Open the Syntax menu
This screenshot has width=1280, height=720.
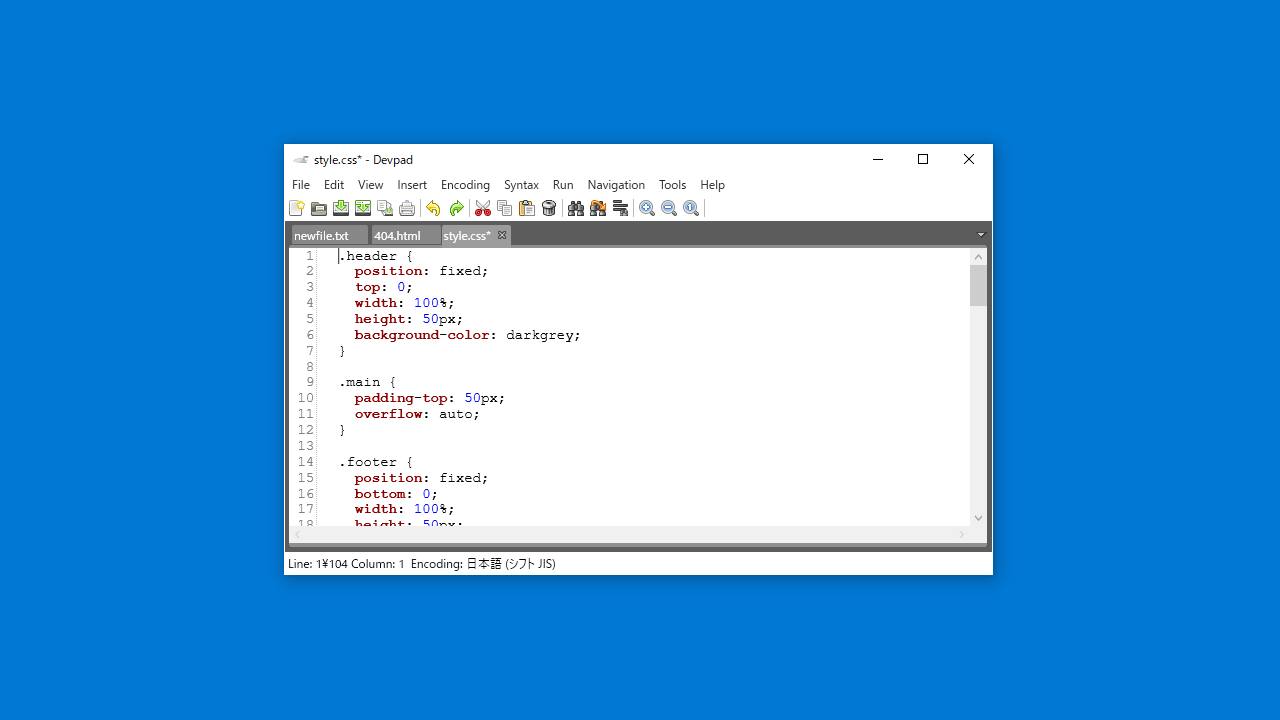tap(521, 185)
